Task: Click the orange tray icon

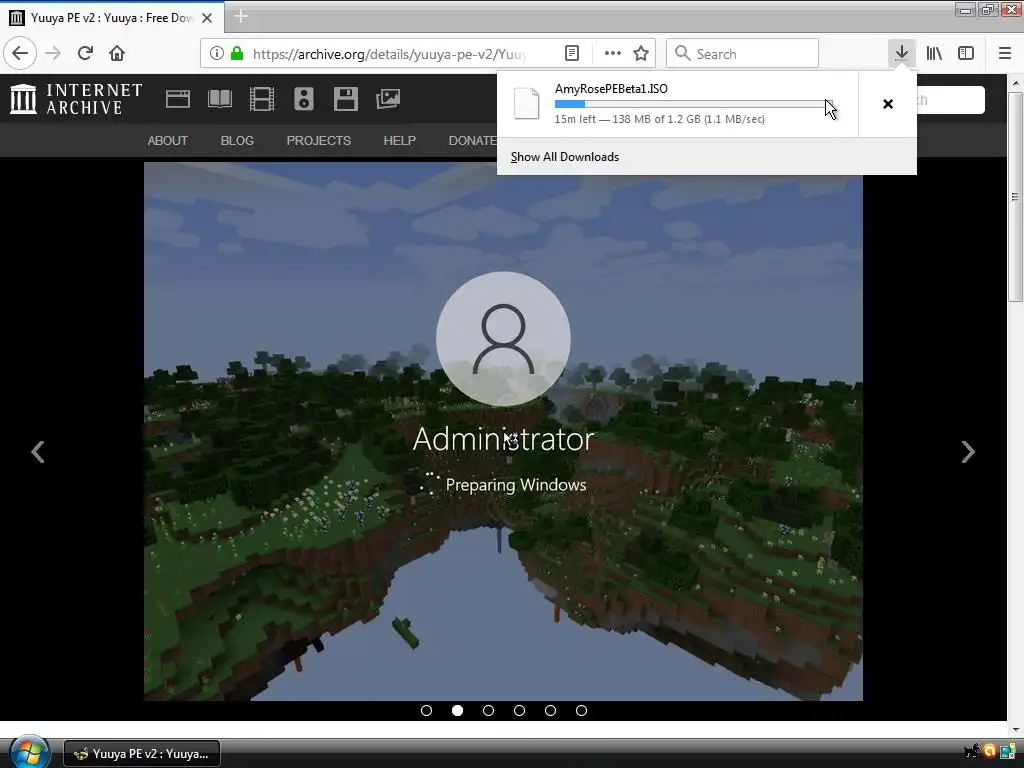Action: (989, 752)
